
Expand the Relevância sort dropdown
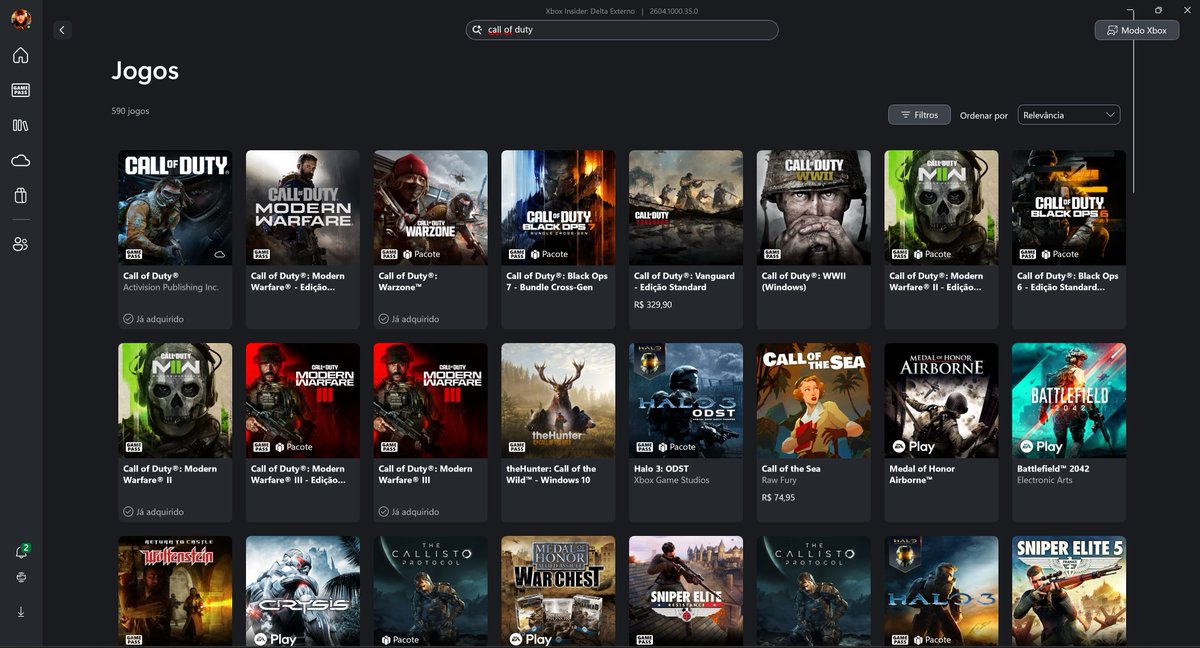1069,115
